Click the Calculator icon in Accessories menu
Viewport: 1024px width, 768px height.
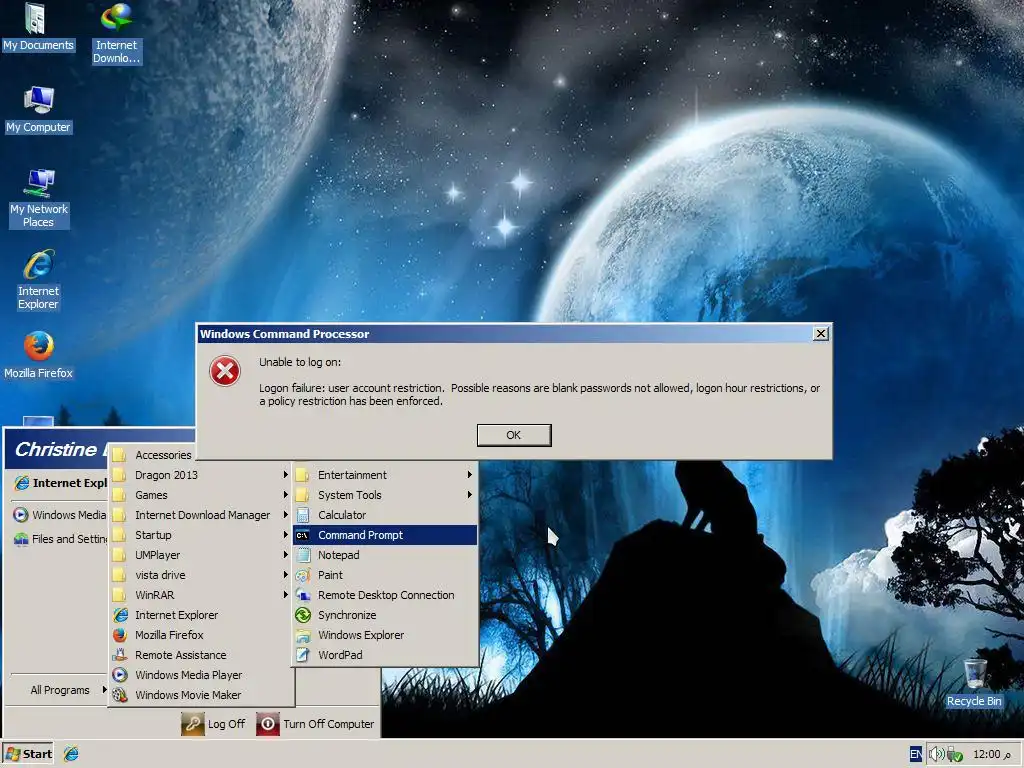pyautogui.click(x=302, y=515)
